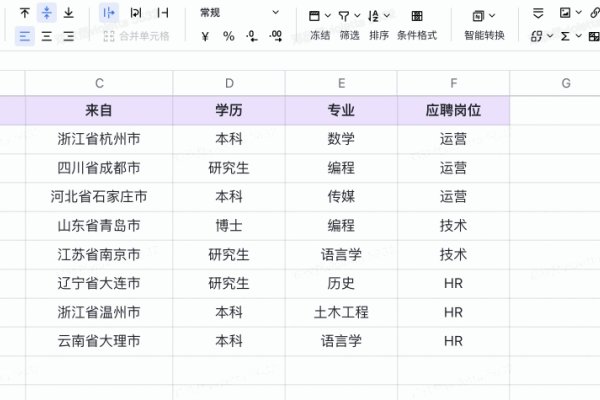Click the cell 山东省青岛市
This screenshot has width=600, height=400.
99,226
